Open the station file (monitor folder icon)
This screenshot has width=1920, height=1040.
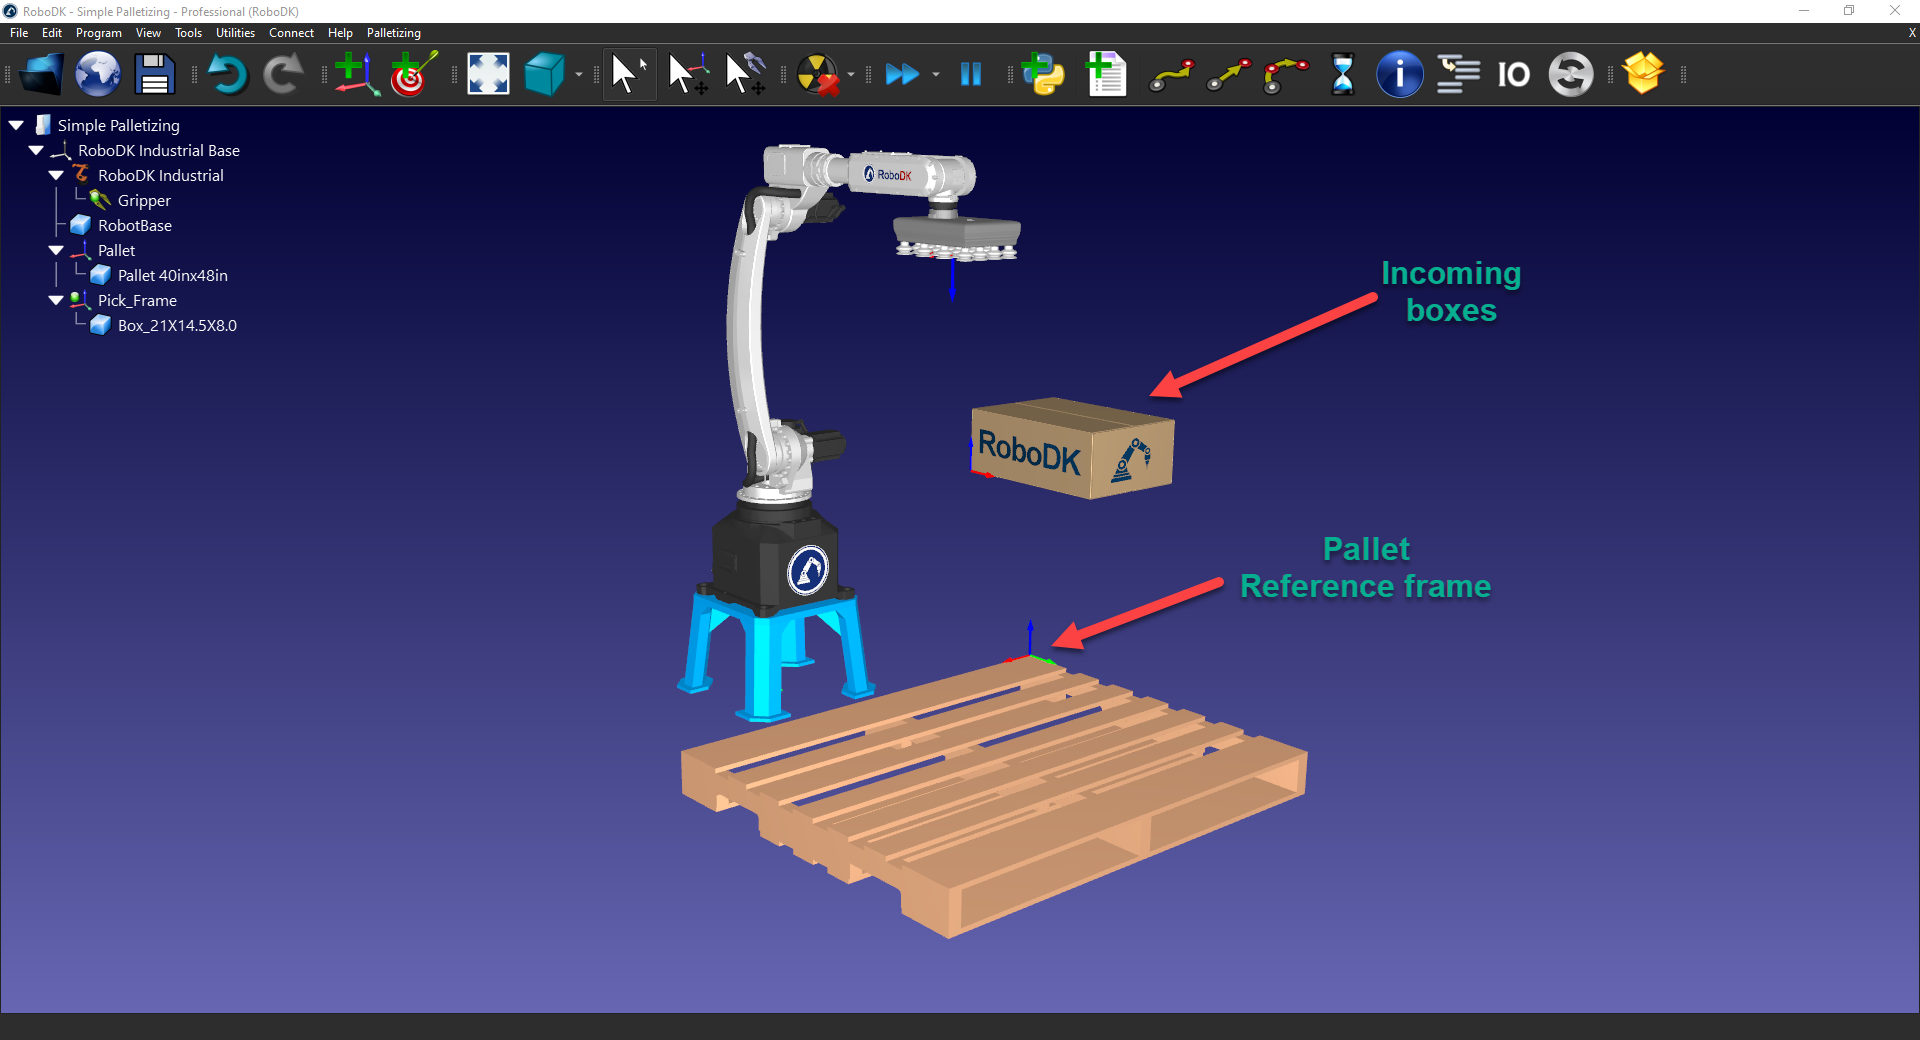click(x=41, y=74)
